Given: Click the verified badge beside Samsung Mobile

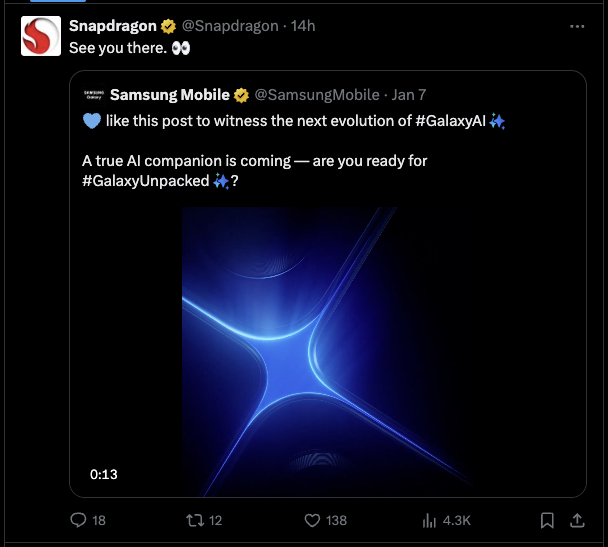Looking at the screenshot, I should pos(241,95).
